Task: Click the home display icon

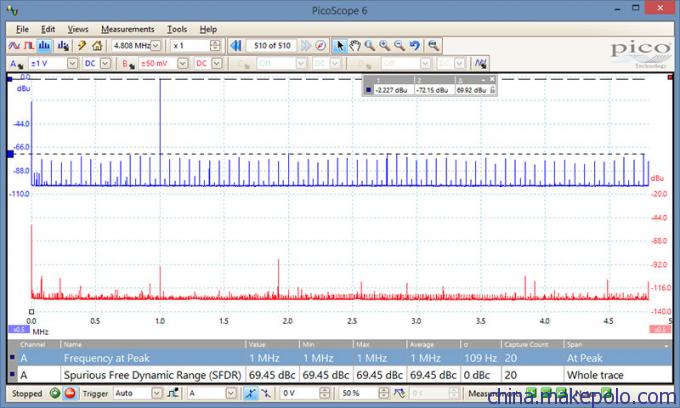Action: pos(97,46)
